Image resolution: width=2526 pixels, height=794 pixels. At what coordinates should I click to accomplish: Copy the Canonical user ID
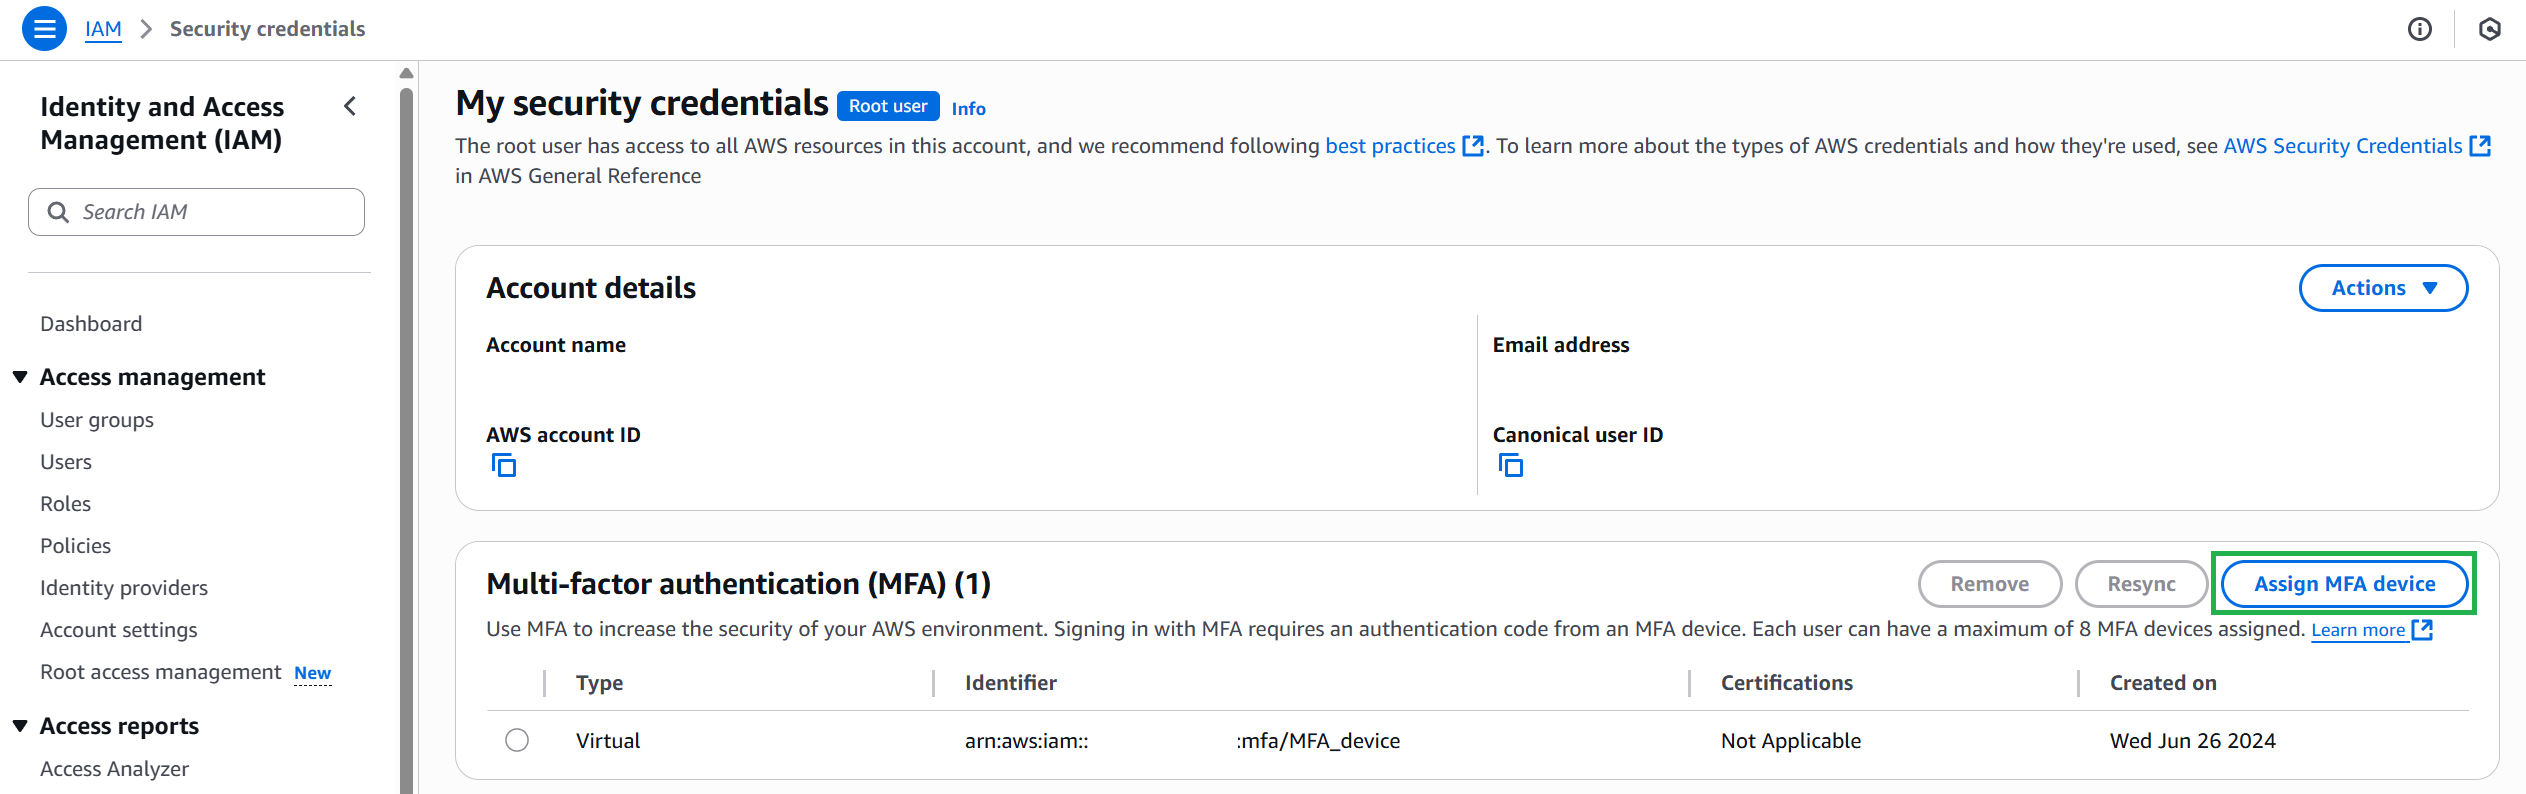coord(1511,465)
